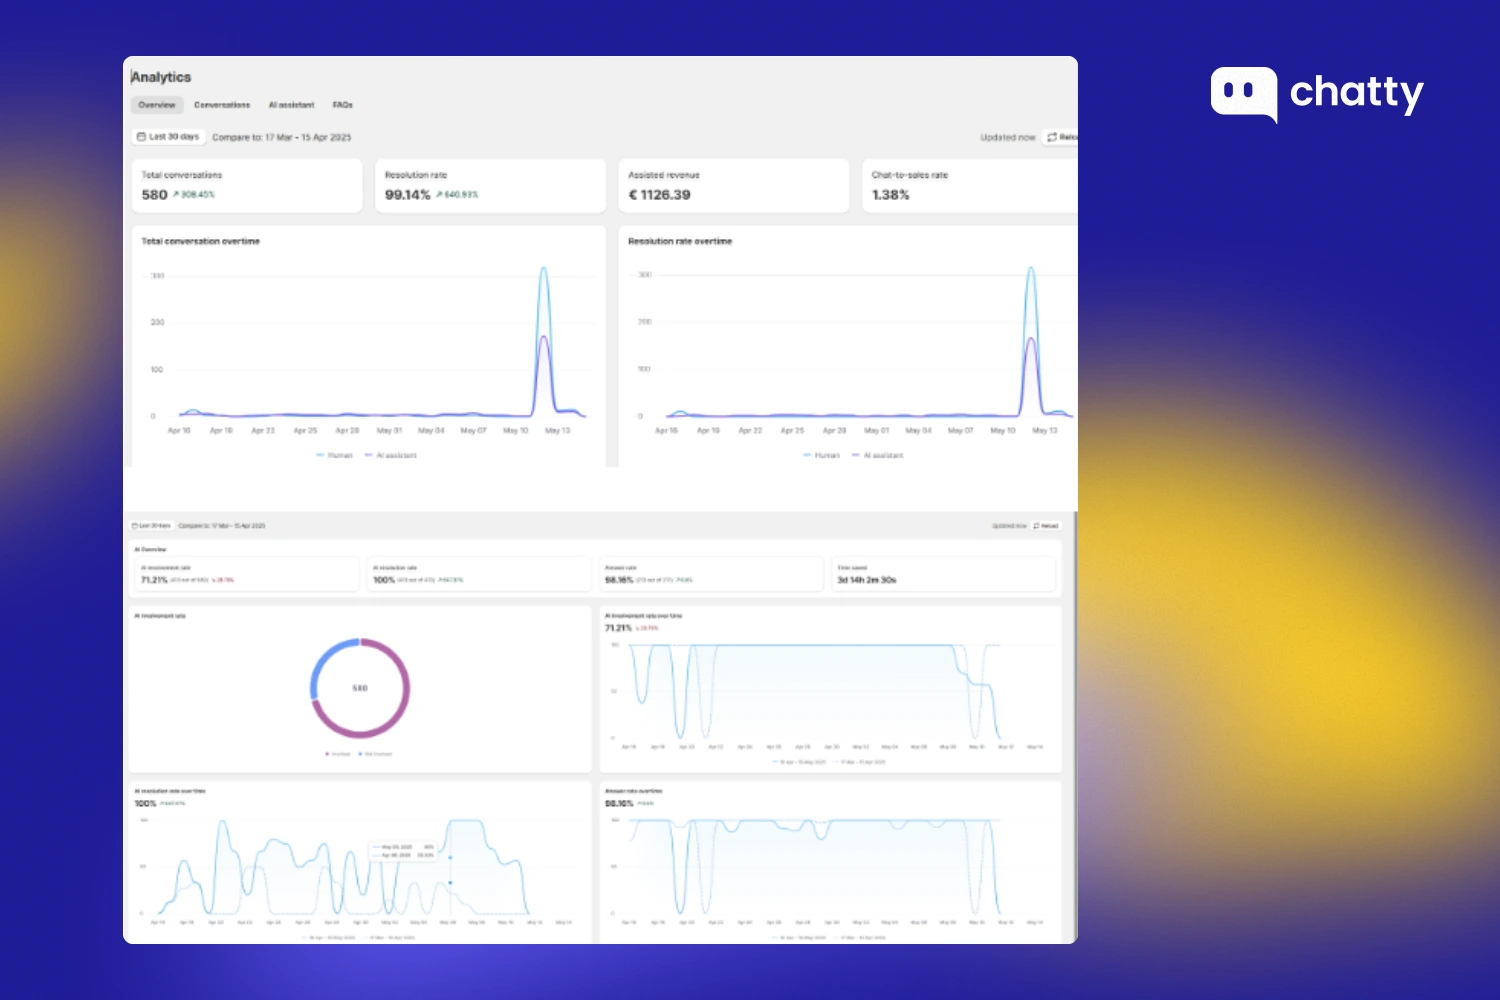The height and width of the screenshot is (1000, 1500).
Task: Toggle AI assistant legend in Total conversation chart
Action: tap(391, 455)
